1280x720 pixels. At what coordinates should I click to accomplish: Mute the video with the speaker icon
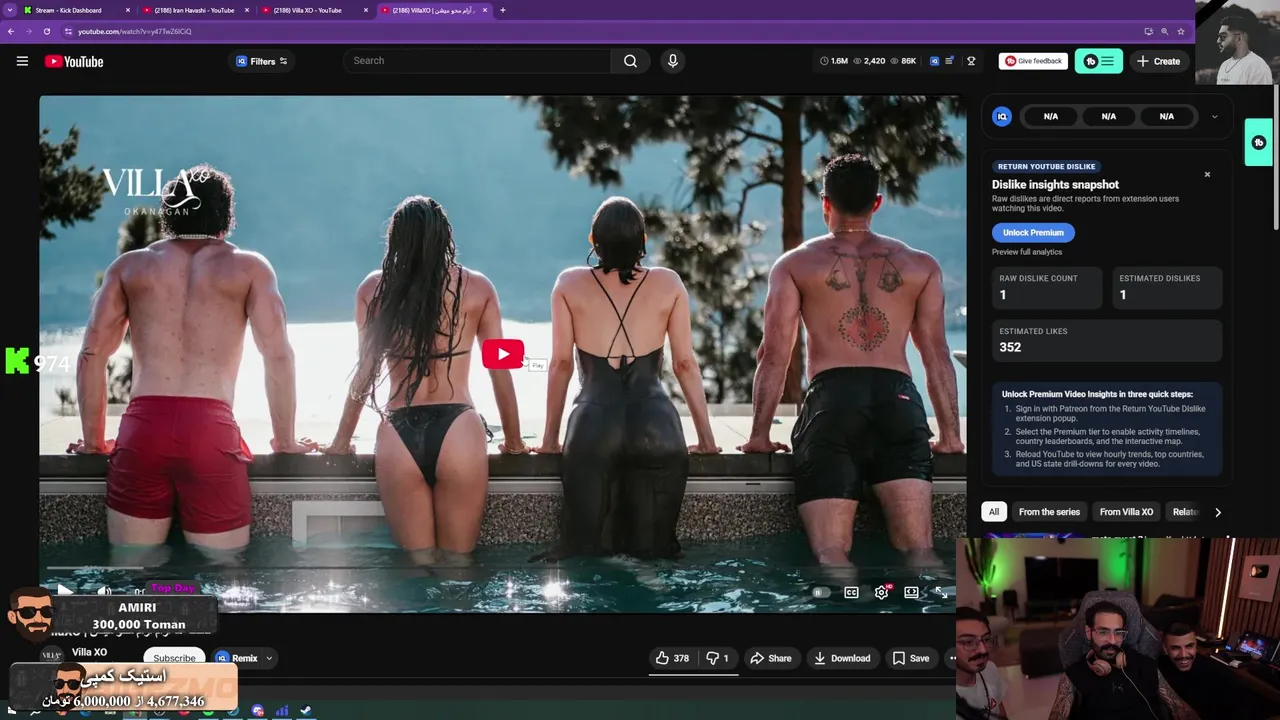coord(104,592)
